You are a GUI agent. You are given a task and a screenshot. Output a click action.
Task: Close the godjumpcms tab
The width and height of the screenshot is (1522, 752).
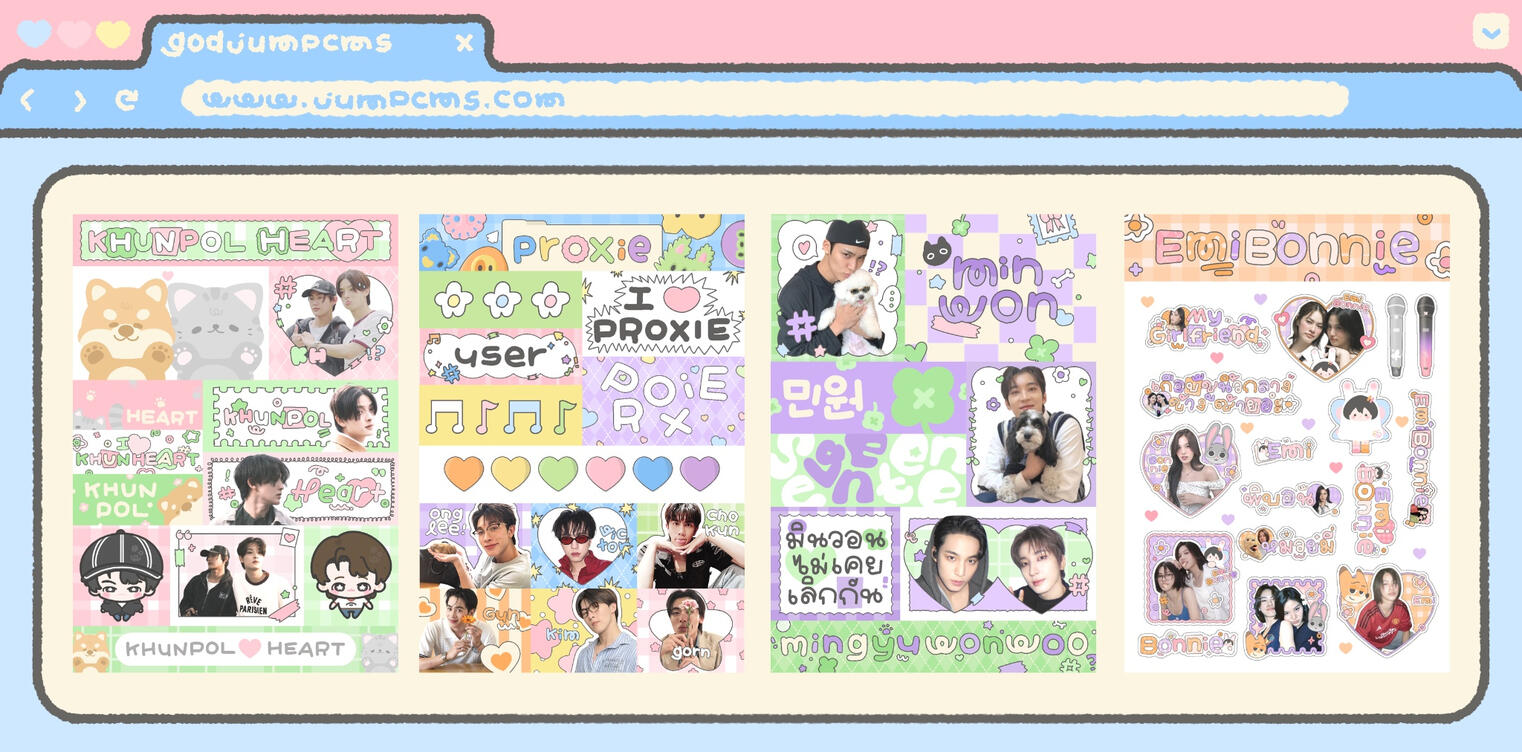[464, 43]
